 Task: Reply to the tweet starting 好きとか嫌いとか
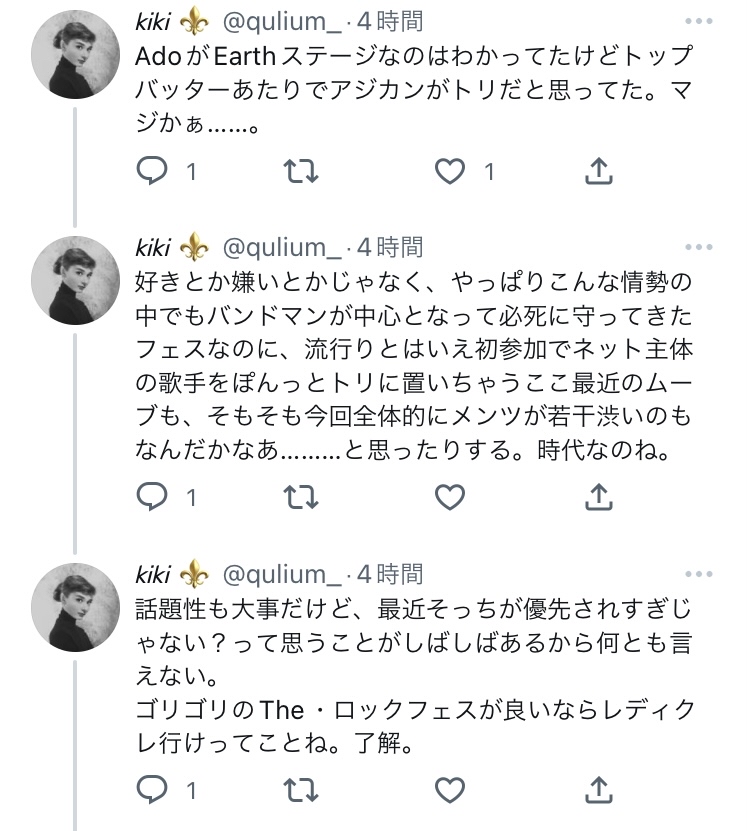click(151, 497)
